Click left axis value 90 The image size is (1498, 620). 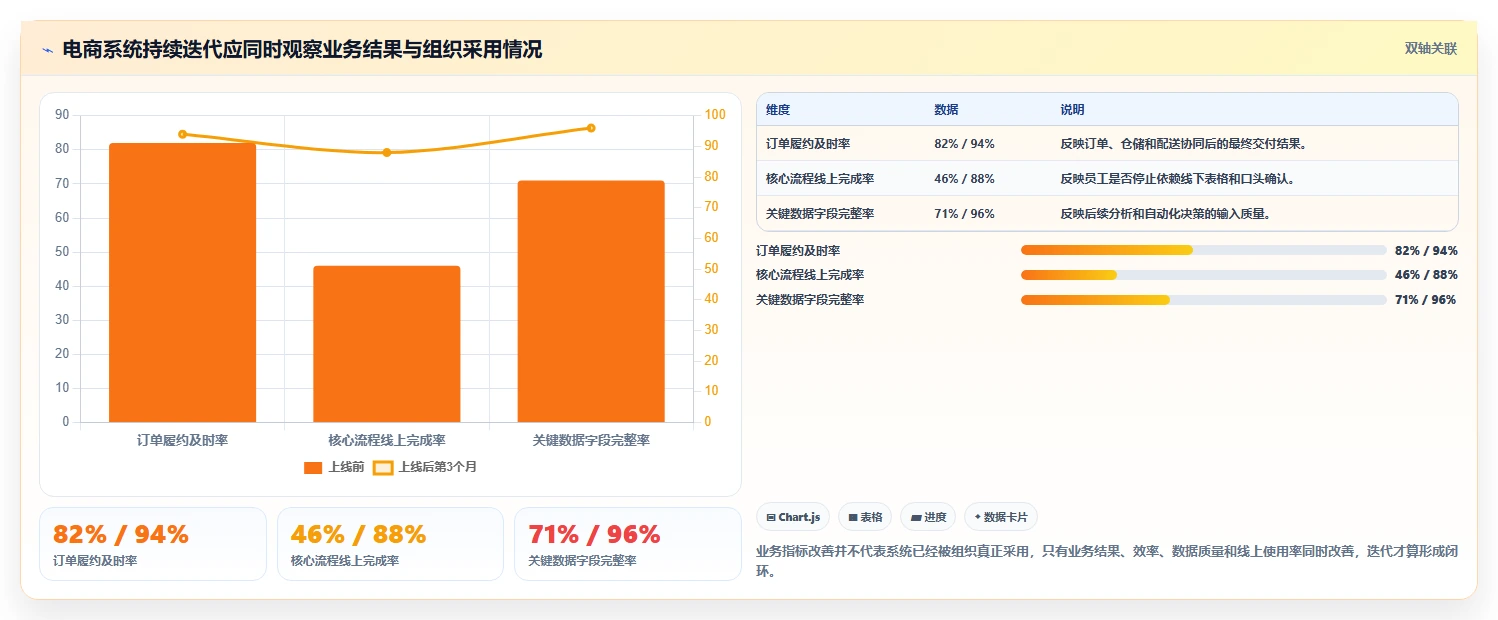coord(62,115)
